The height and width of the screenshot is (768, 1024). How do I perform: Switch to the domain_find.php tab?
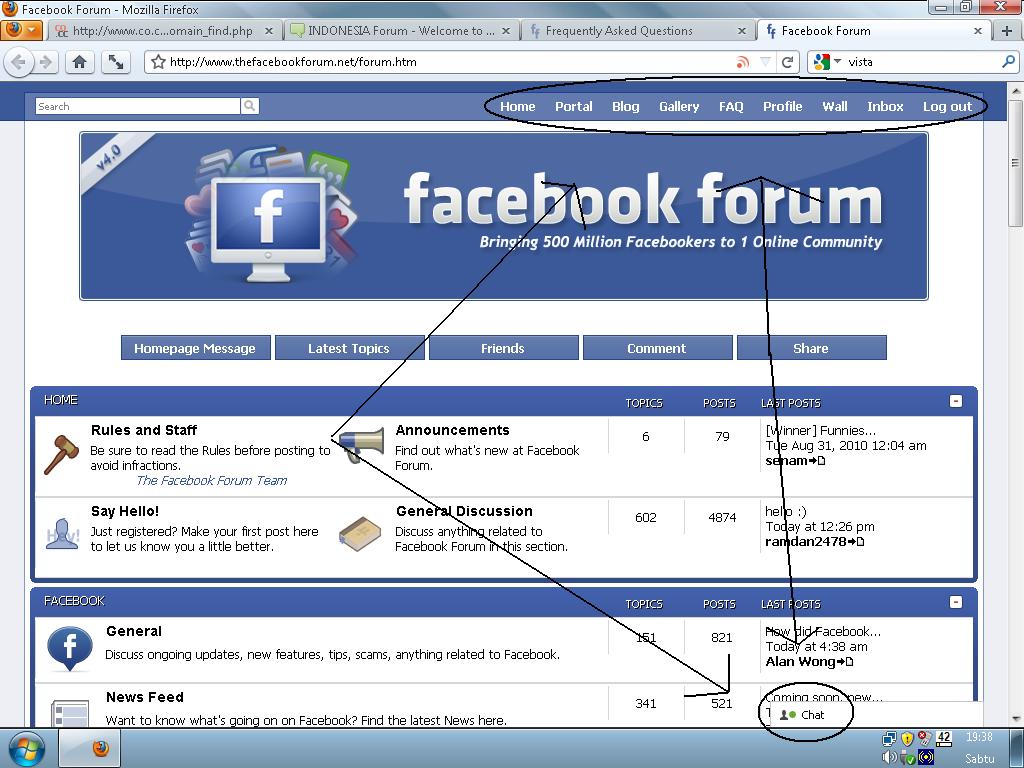click(165, 31)
